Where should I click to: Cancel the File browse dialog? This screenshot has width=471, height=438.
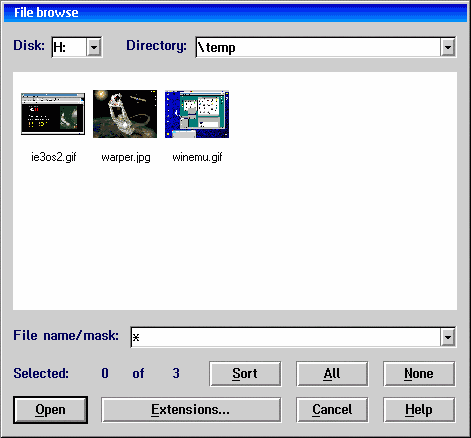332,410
